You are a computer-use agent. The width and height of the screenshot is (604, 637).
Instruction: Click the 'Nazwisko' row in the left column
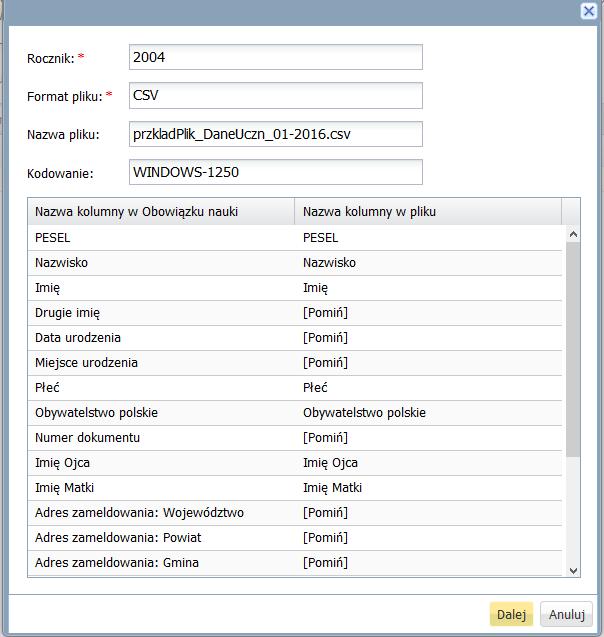click(161, 263)
